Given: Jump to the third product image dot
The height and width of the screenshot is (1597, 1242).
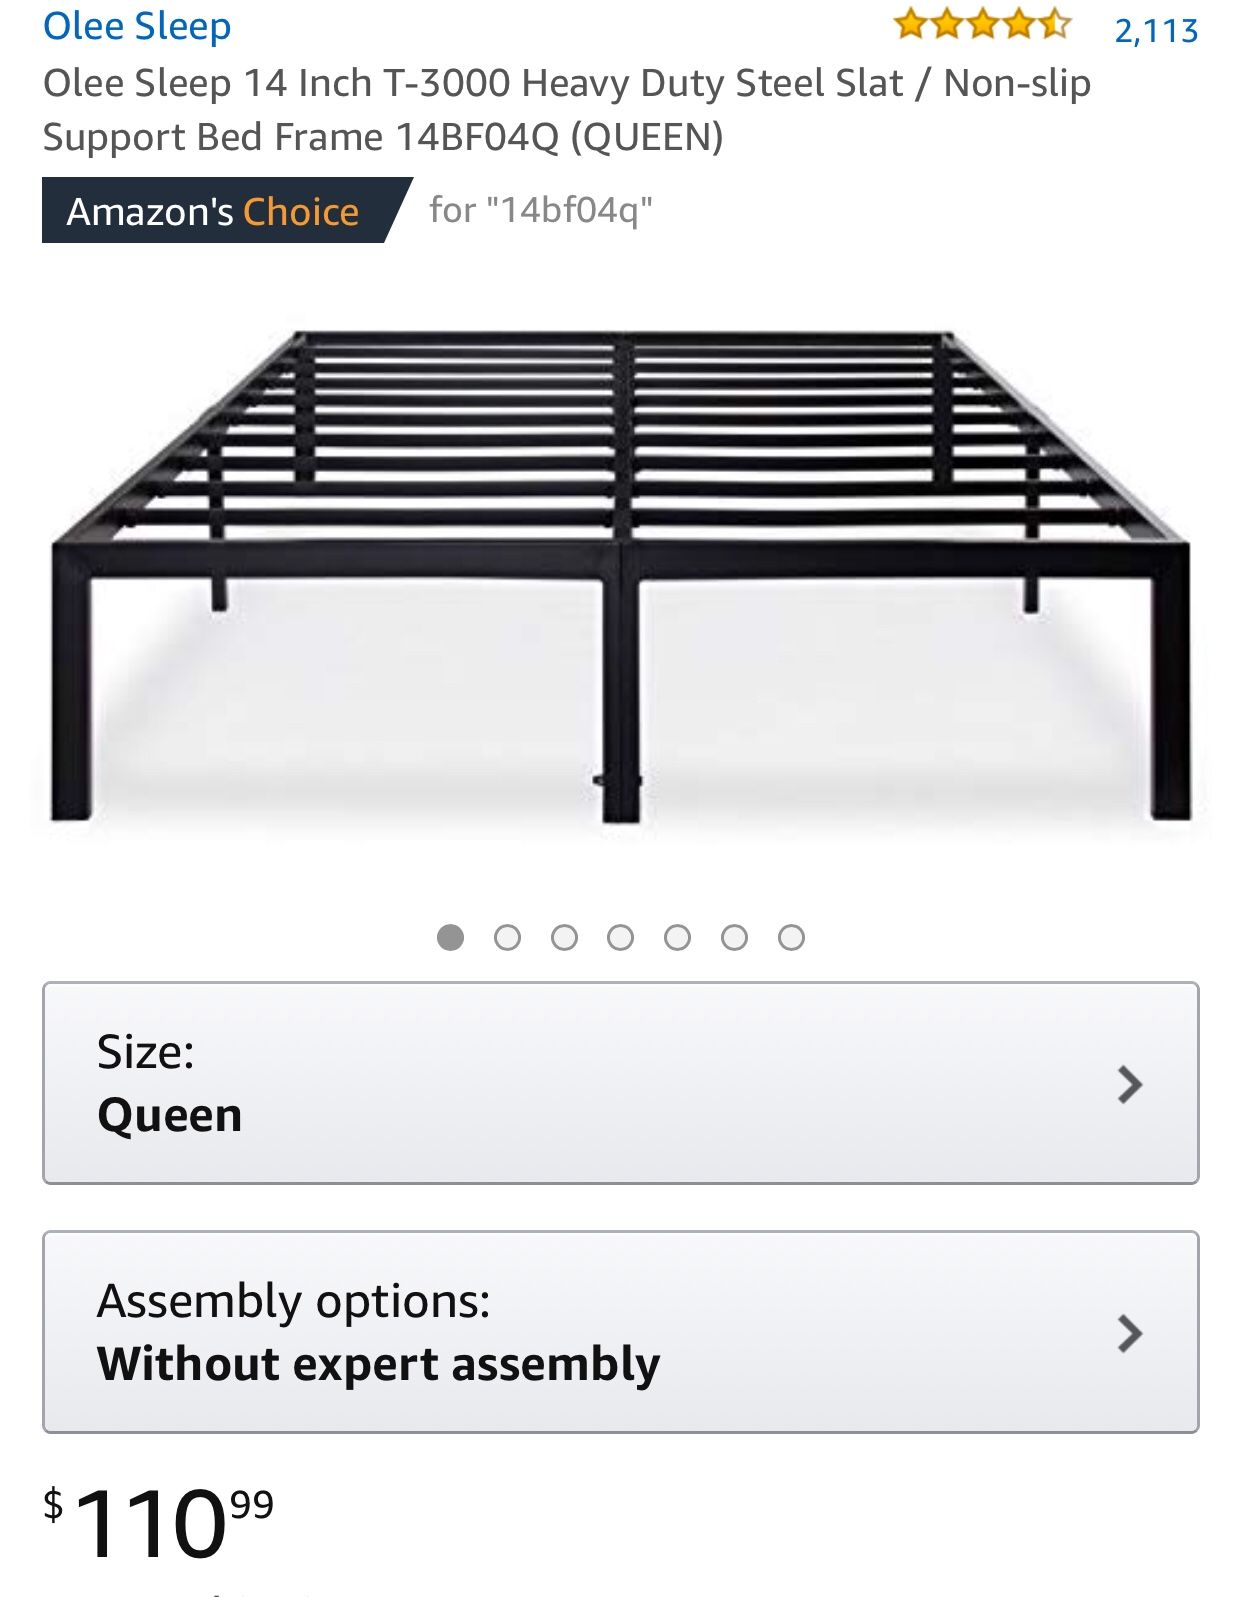Looking at the screenshot, I should click(564, 937).
